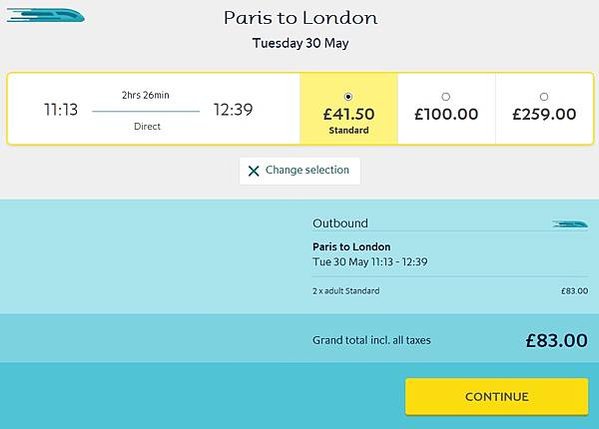This screenshot has width=599, height=429.
Task: Click the X icon beside Change selection
Action: coord(254,171)
